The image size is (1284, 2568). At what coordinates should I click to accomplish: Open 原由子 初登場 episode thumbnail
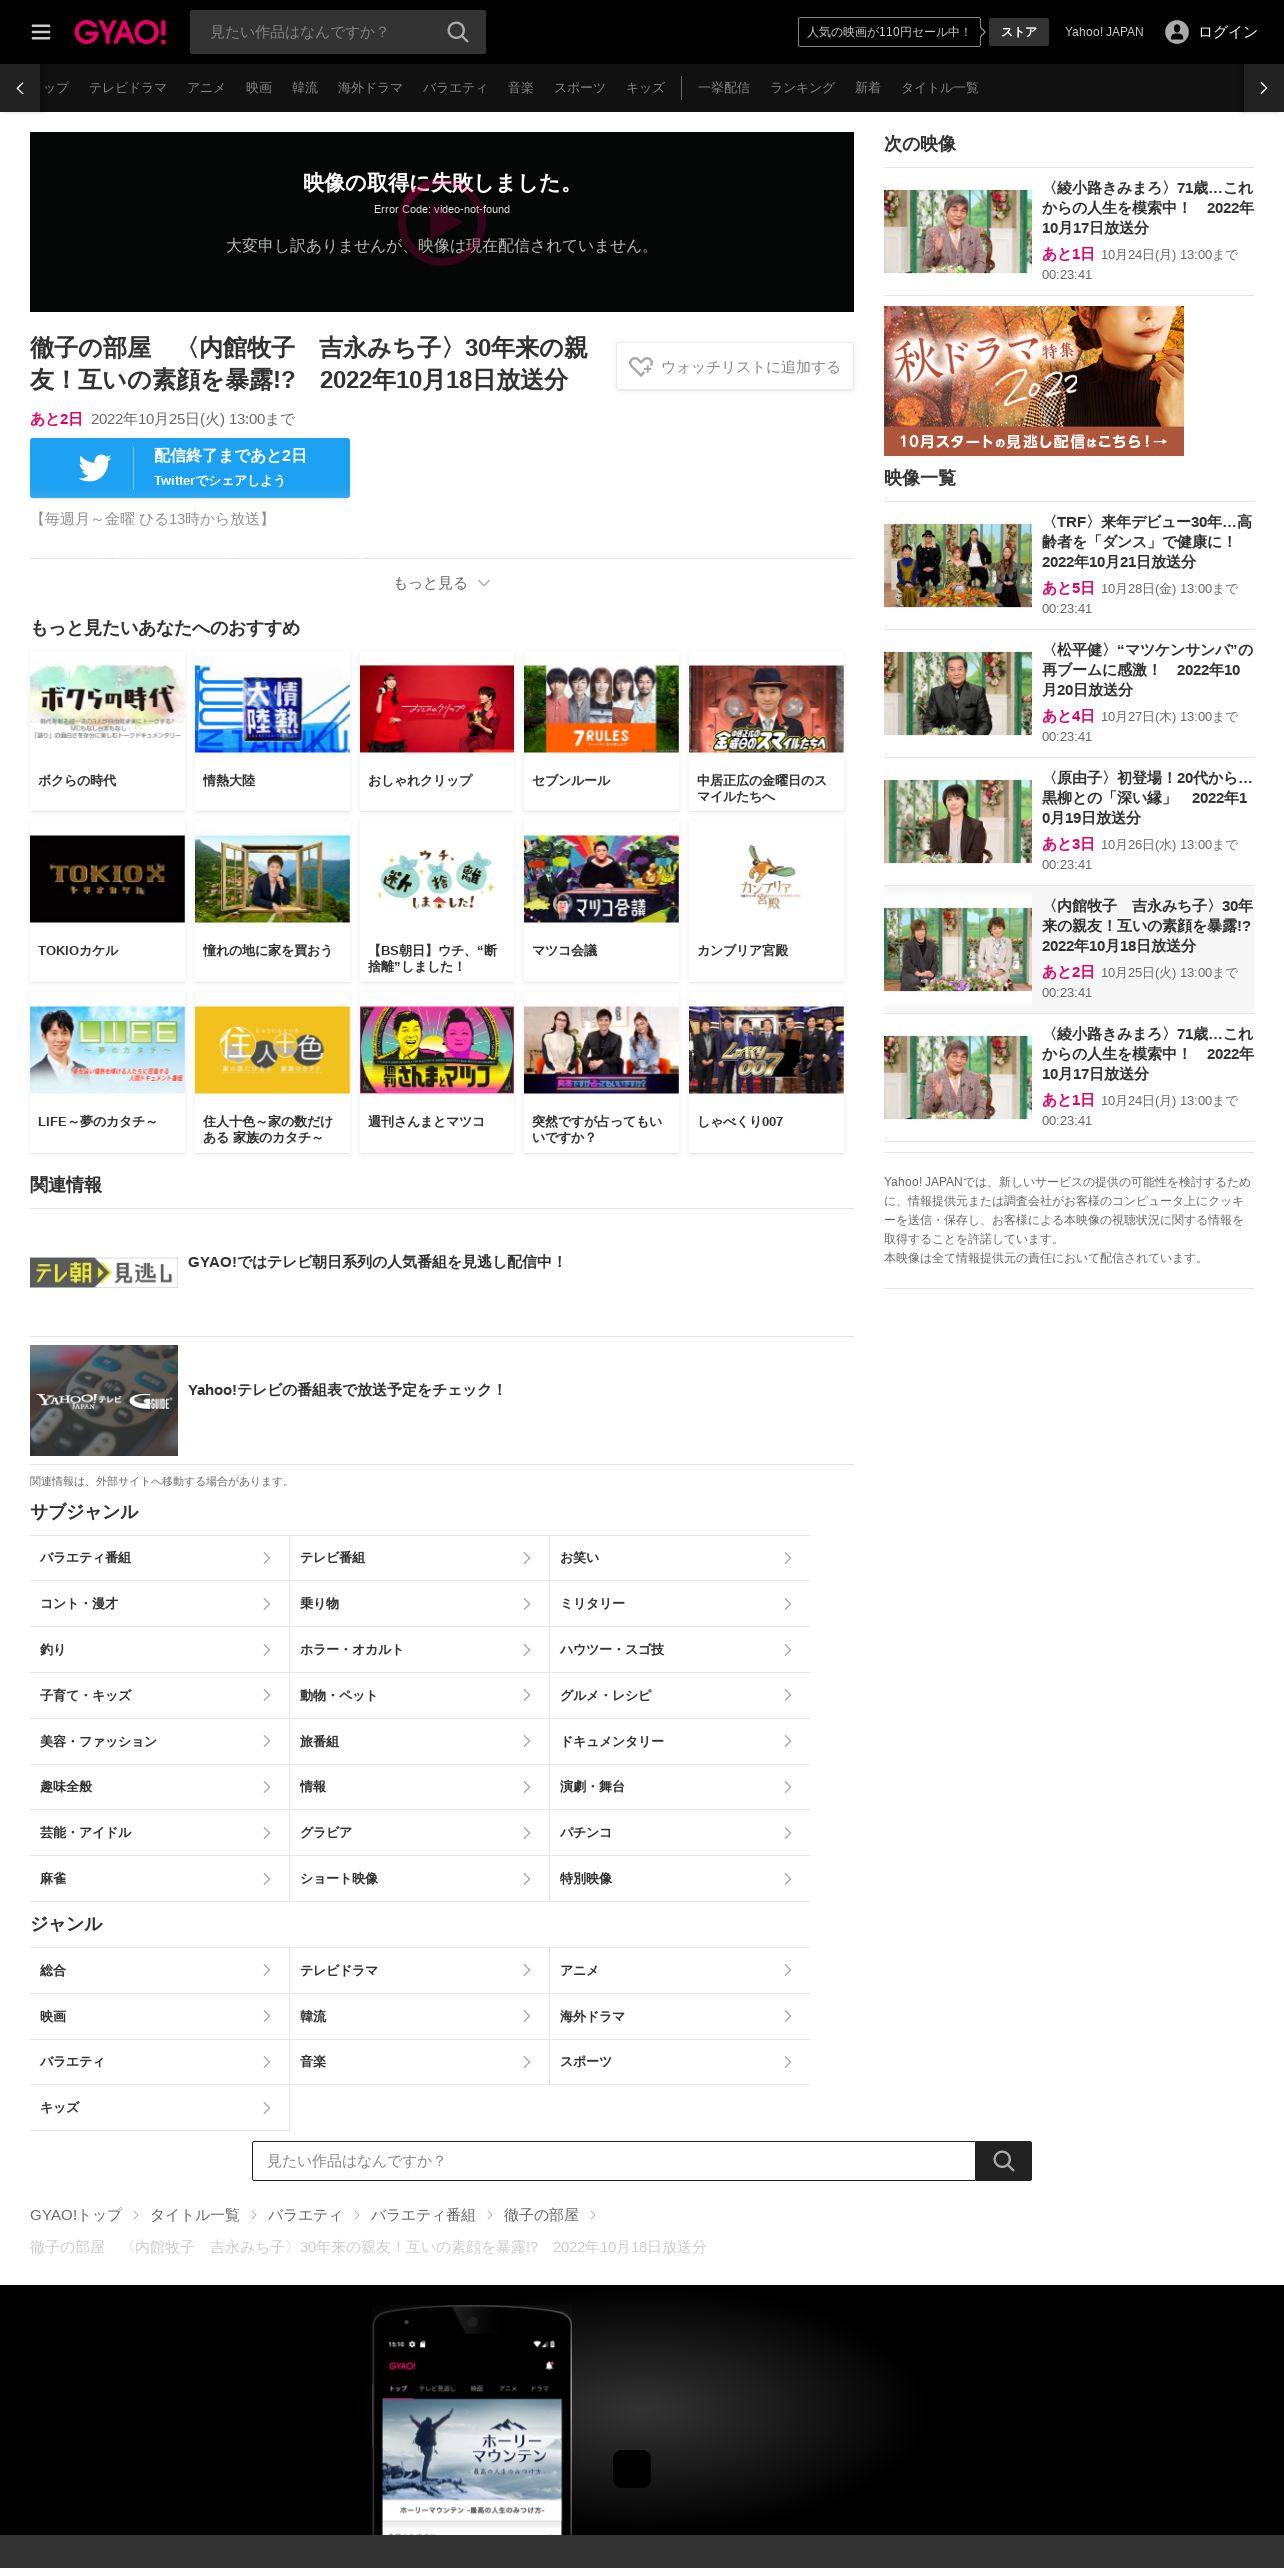[x=958, y=822]
